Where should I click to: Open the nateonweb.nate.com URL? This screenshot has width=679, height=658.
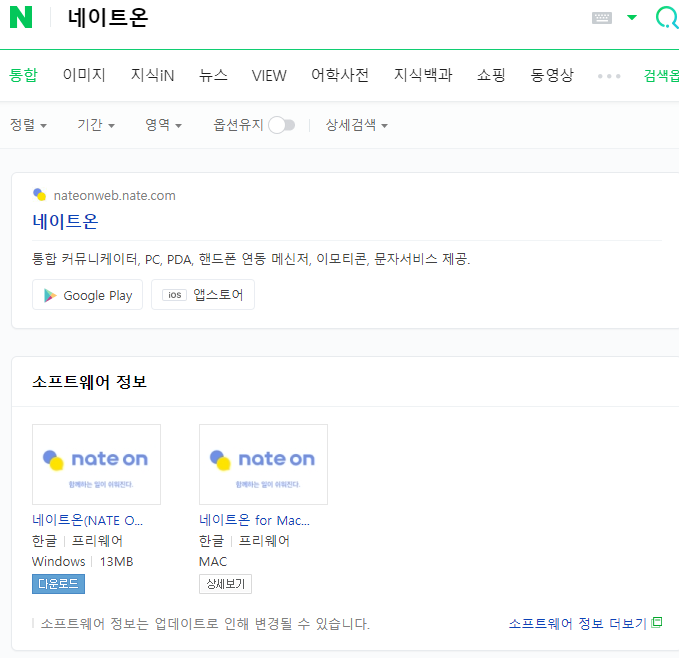coord(114,196)
